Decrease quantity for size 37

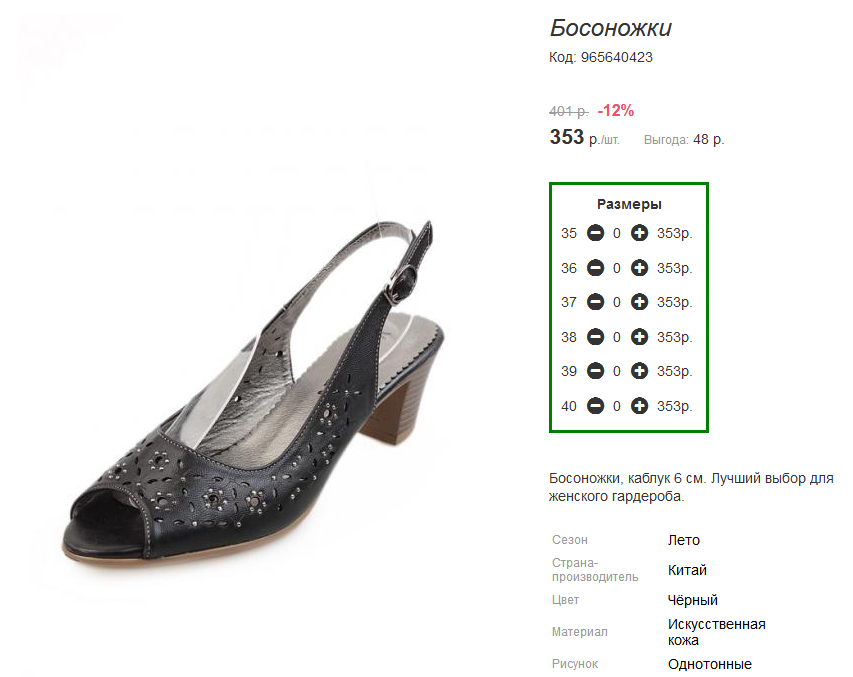[x=595, y=301]
